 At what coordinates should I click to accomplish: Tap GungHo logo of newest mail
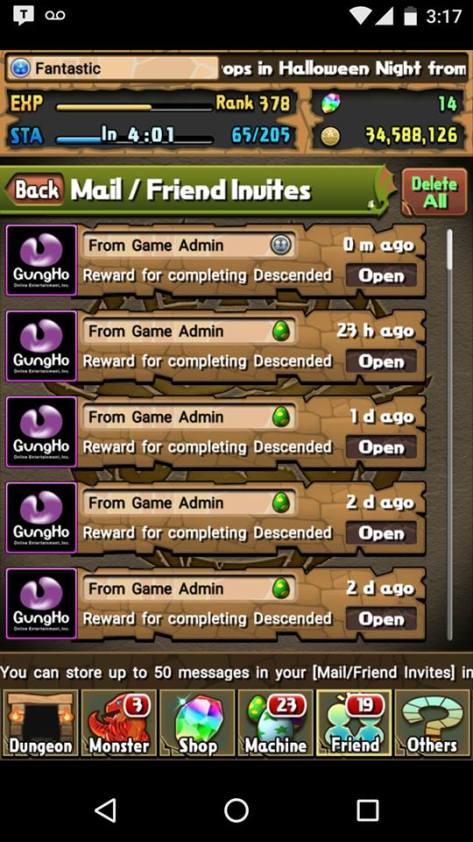(41, 260)
